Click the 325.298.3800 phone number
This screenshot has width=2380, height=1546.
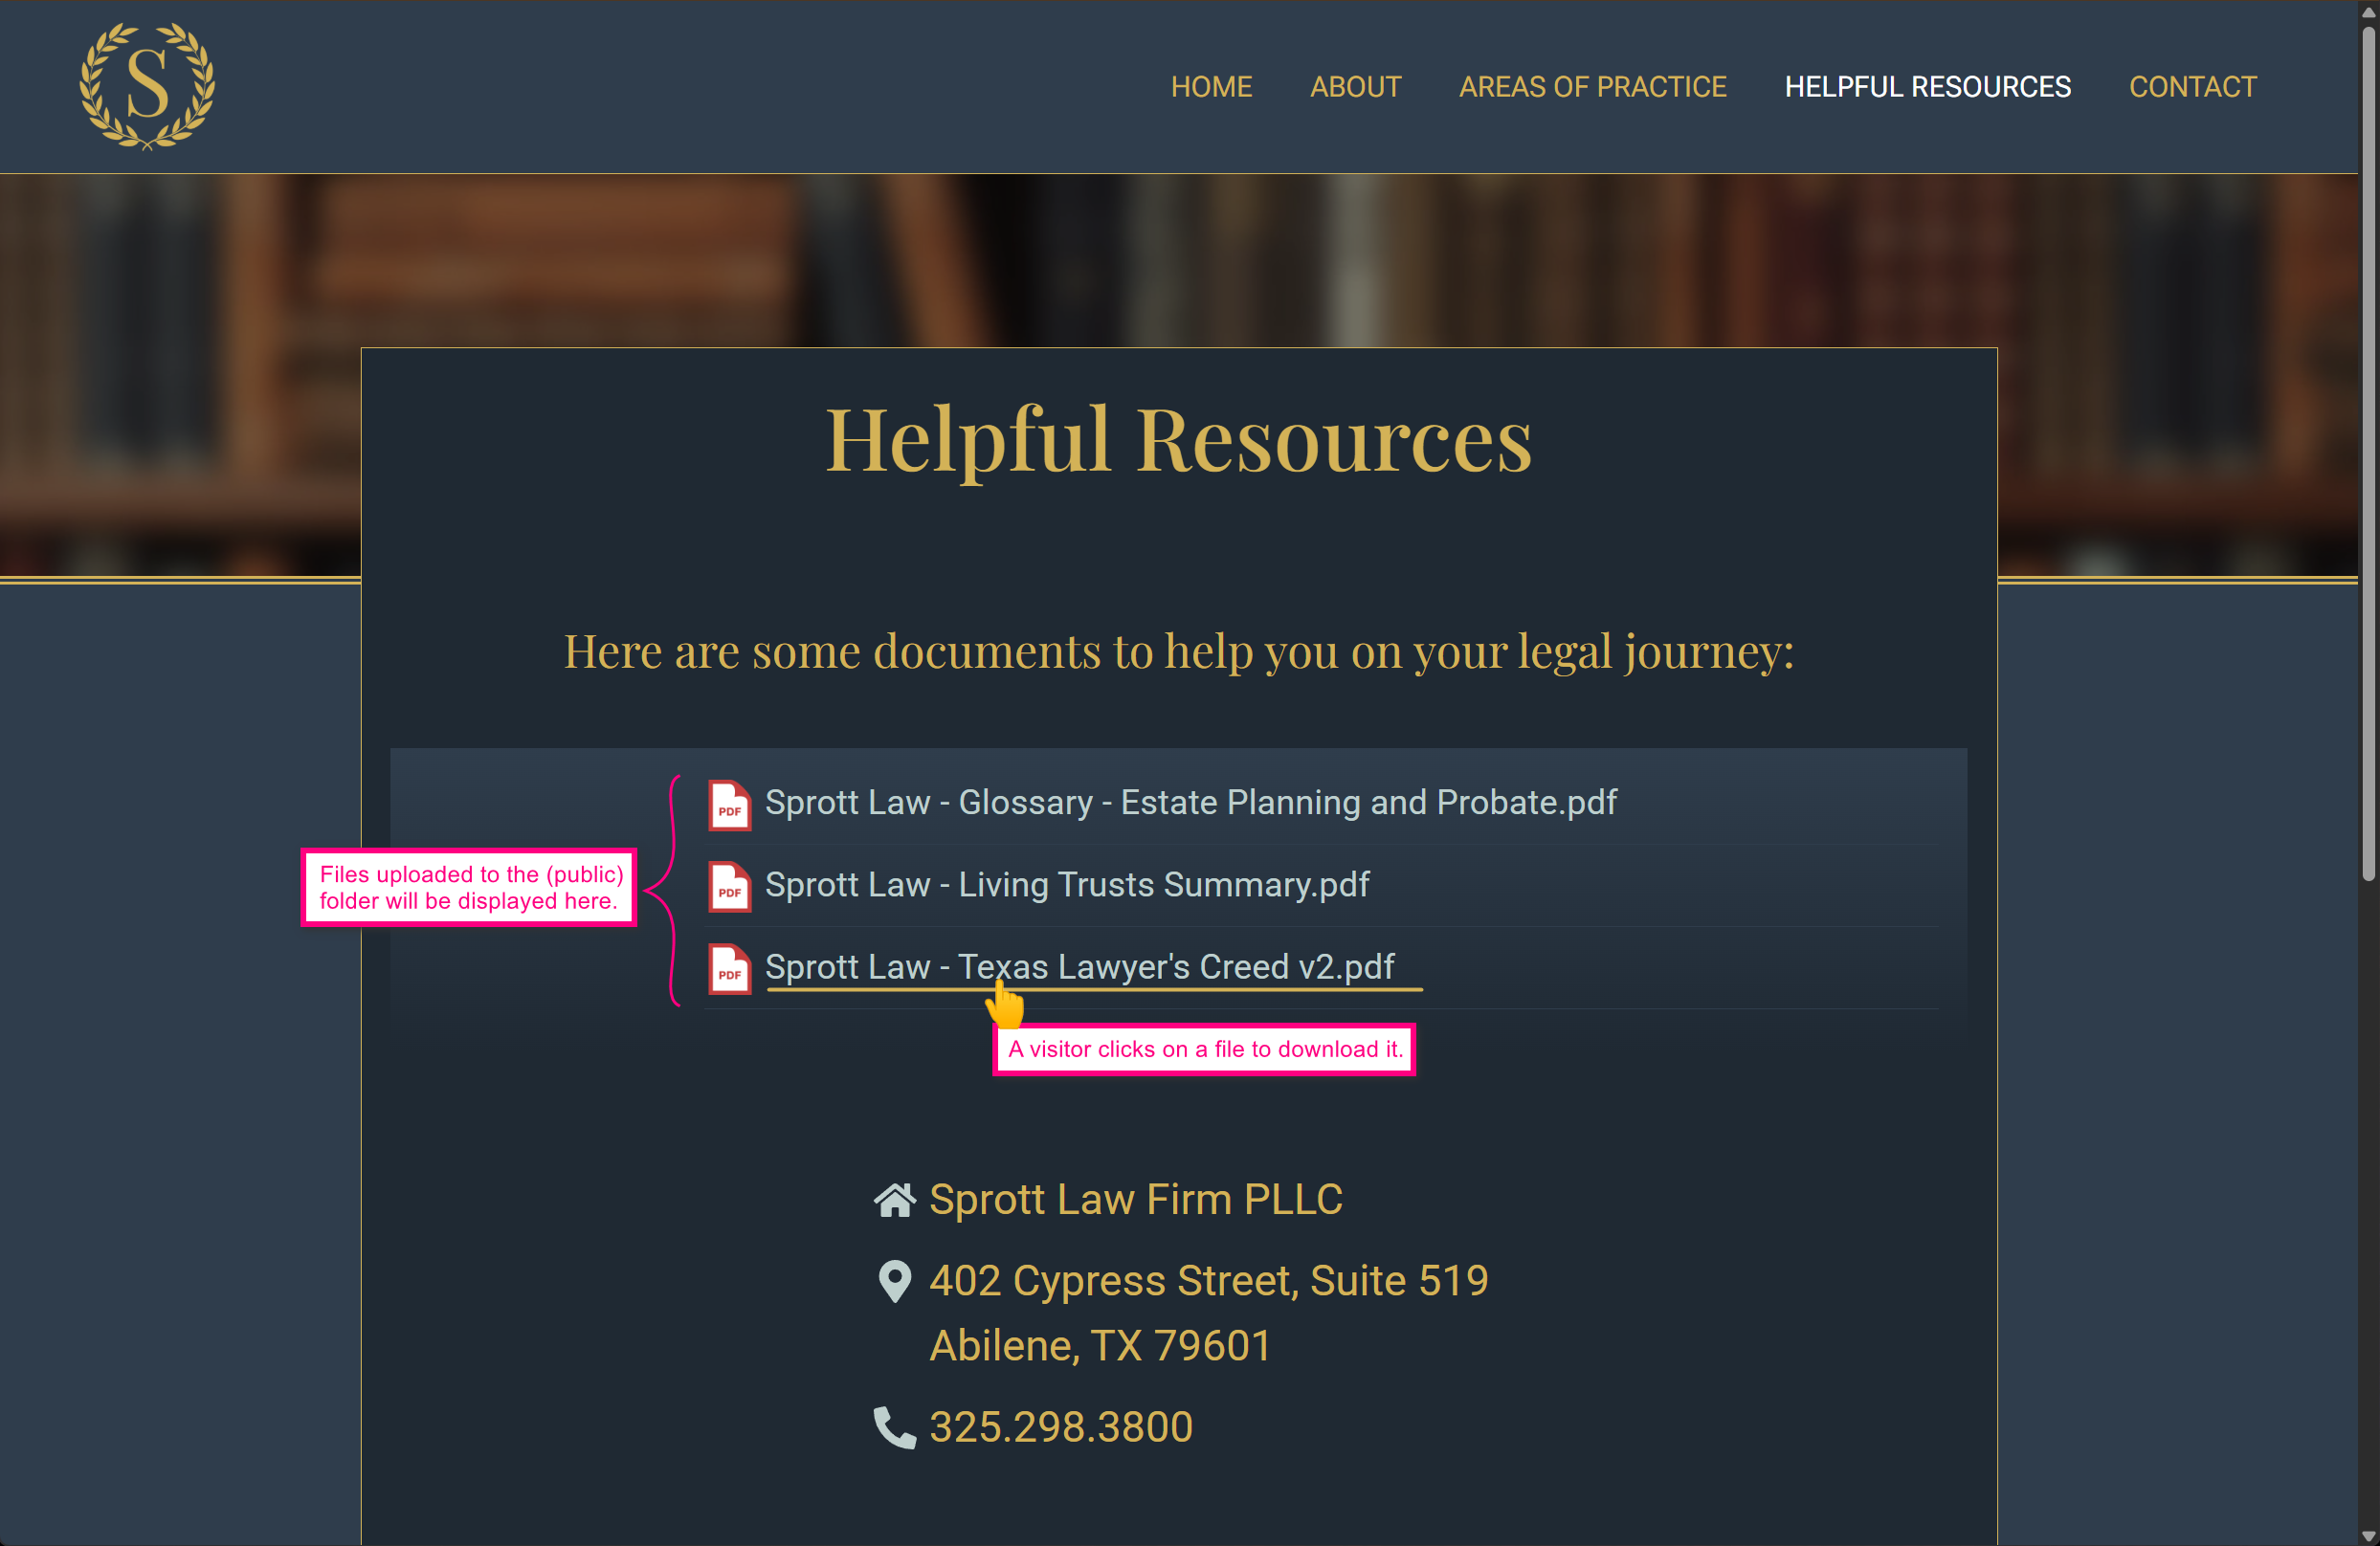pyautogui.click(x=1060, y=1427)
